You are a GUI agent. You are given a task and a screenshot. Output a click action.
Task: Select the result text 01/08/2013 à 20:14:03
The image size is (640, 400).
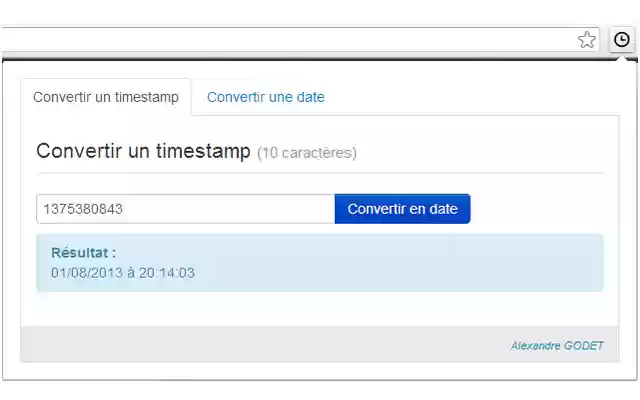(123, 273)
